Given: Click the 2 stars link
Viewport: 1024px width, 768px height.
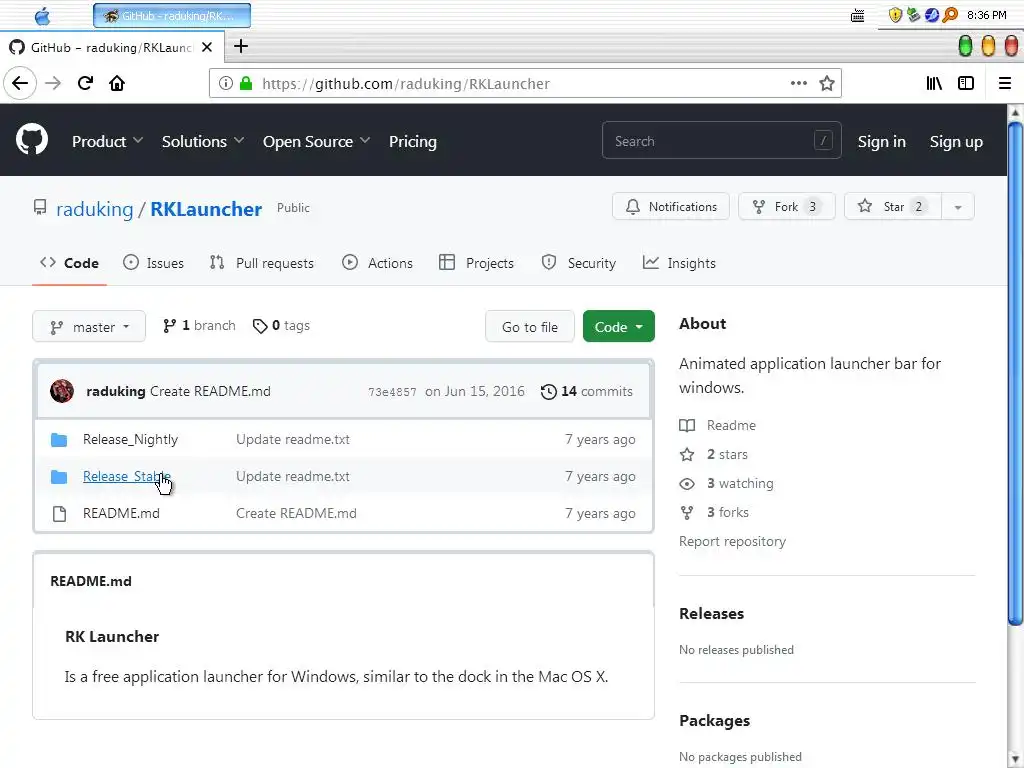Looking at the screenshot, I should (x=714, y=455).
